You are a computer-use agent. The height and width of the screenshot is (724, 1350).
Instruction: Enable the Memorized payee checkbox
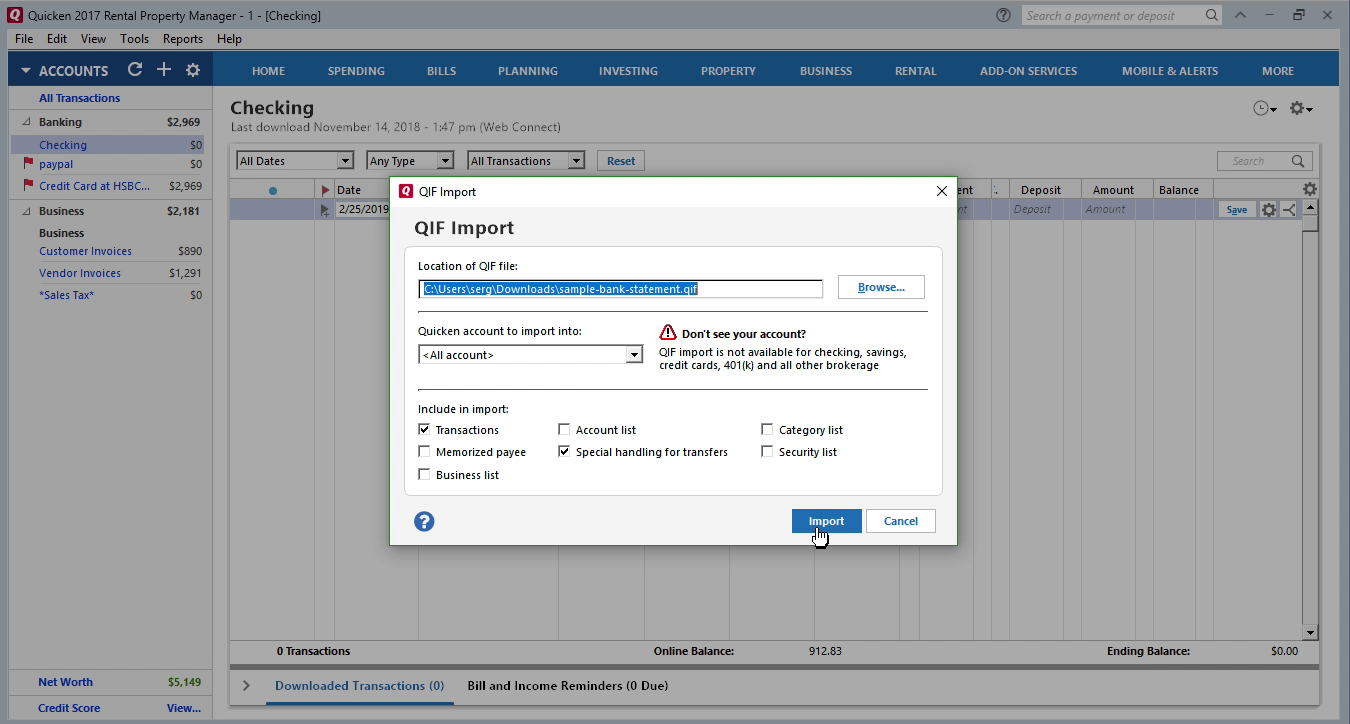(x=424, y=452)
